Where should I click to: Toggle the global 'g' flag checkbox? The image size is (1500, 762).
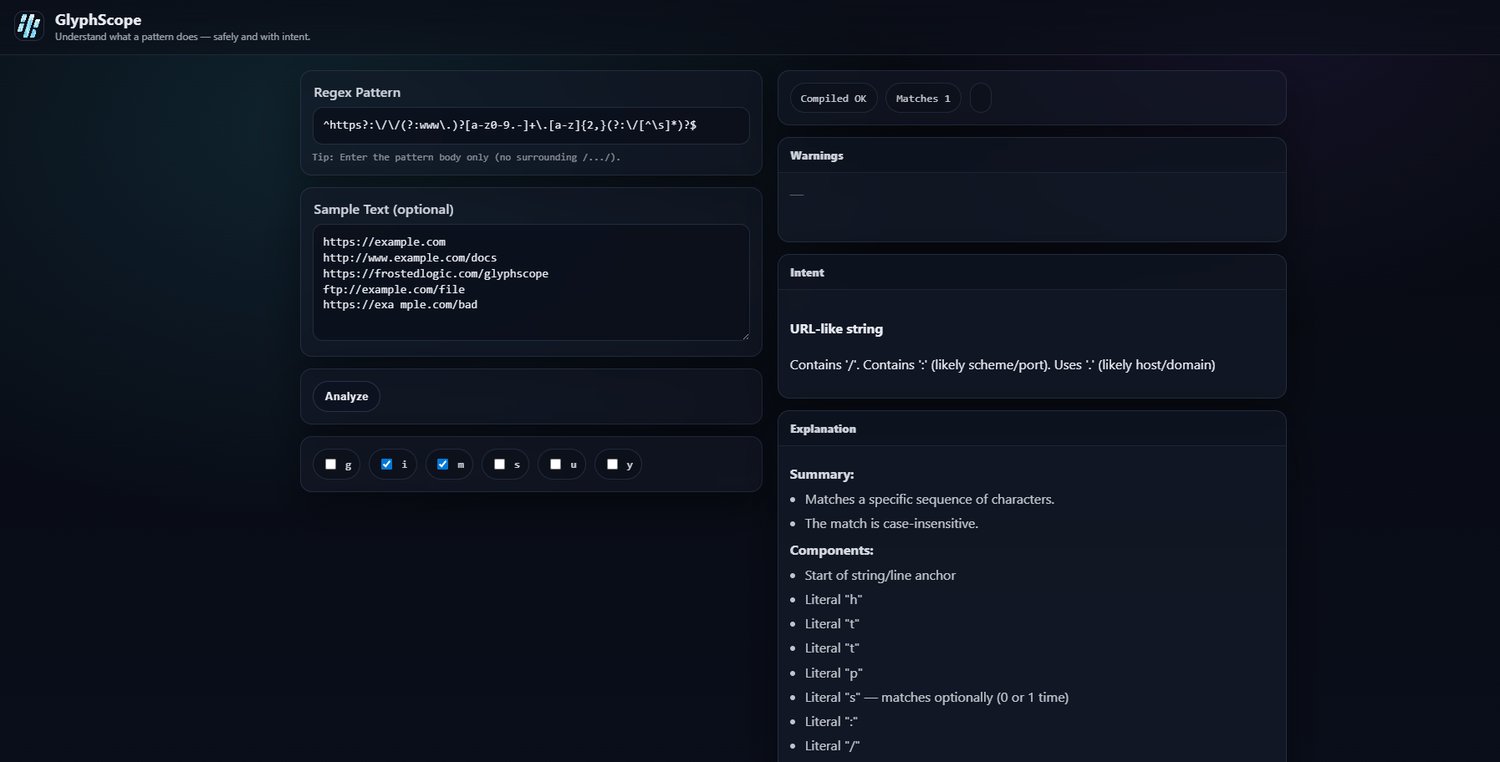331,464
